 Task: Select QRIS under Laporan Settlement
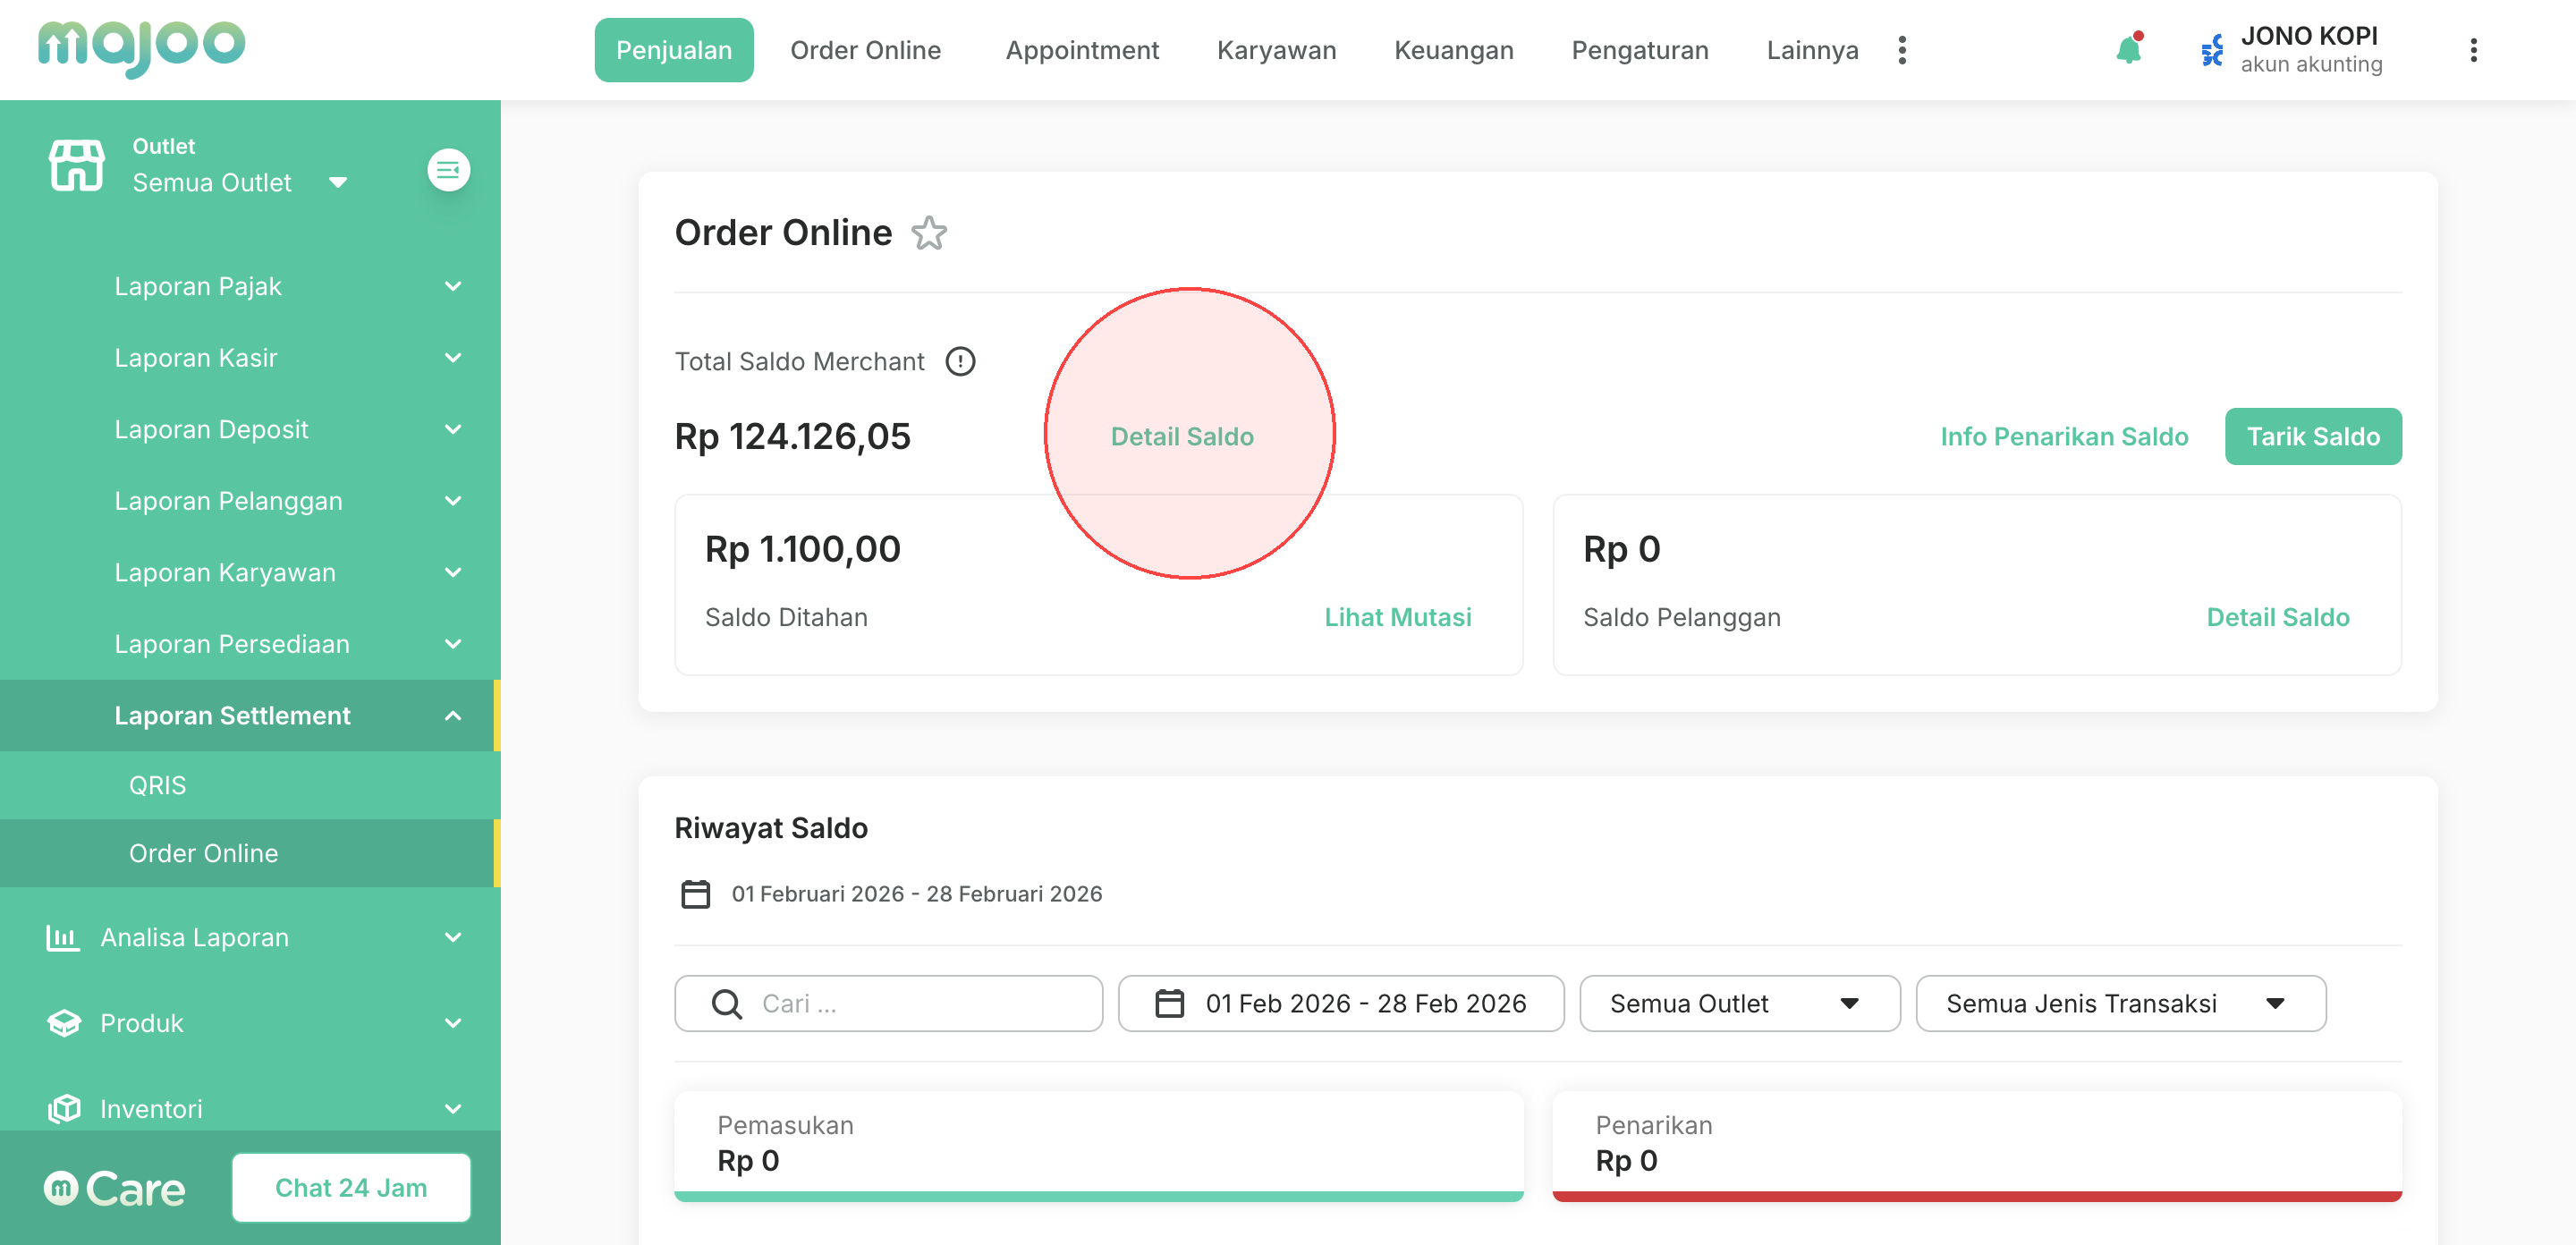pyautogui.click(x=157, y=785)
